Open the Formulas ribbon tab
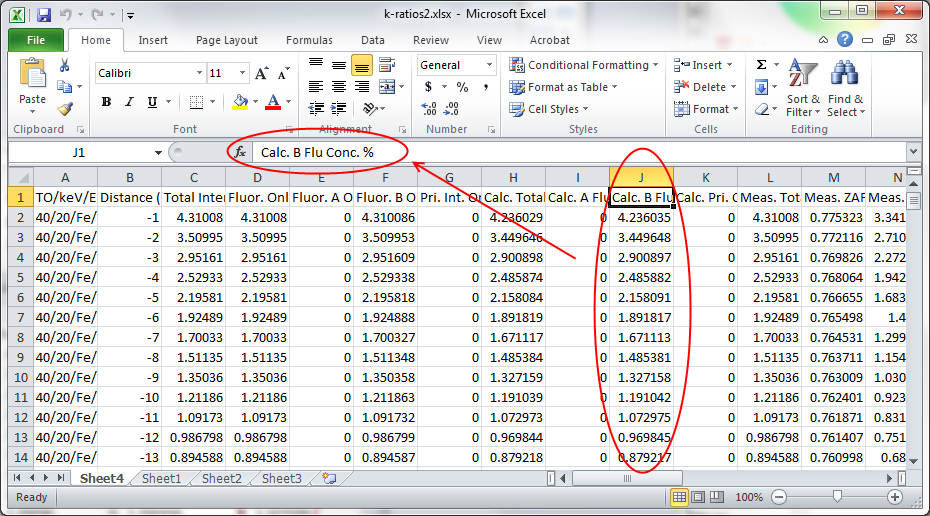The width and height of the screenshot is (930, 516). [309, 40]
